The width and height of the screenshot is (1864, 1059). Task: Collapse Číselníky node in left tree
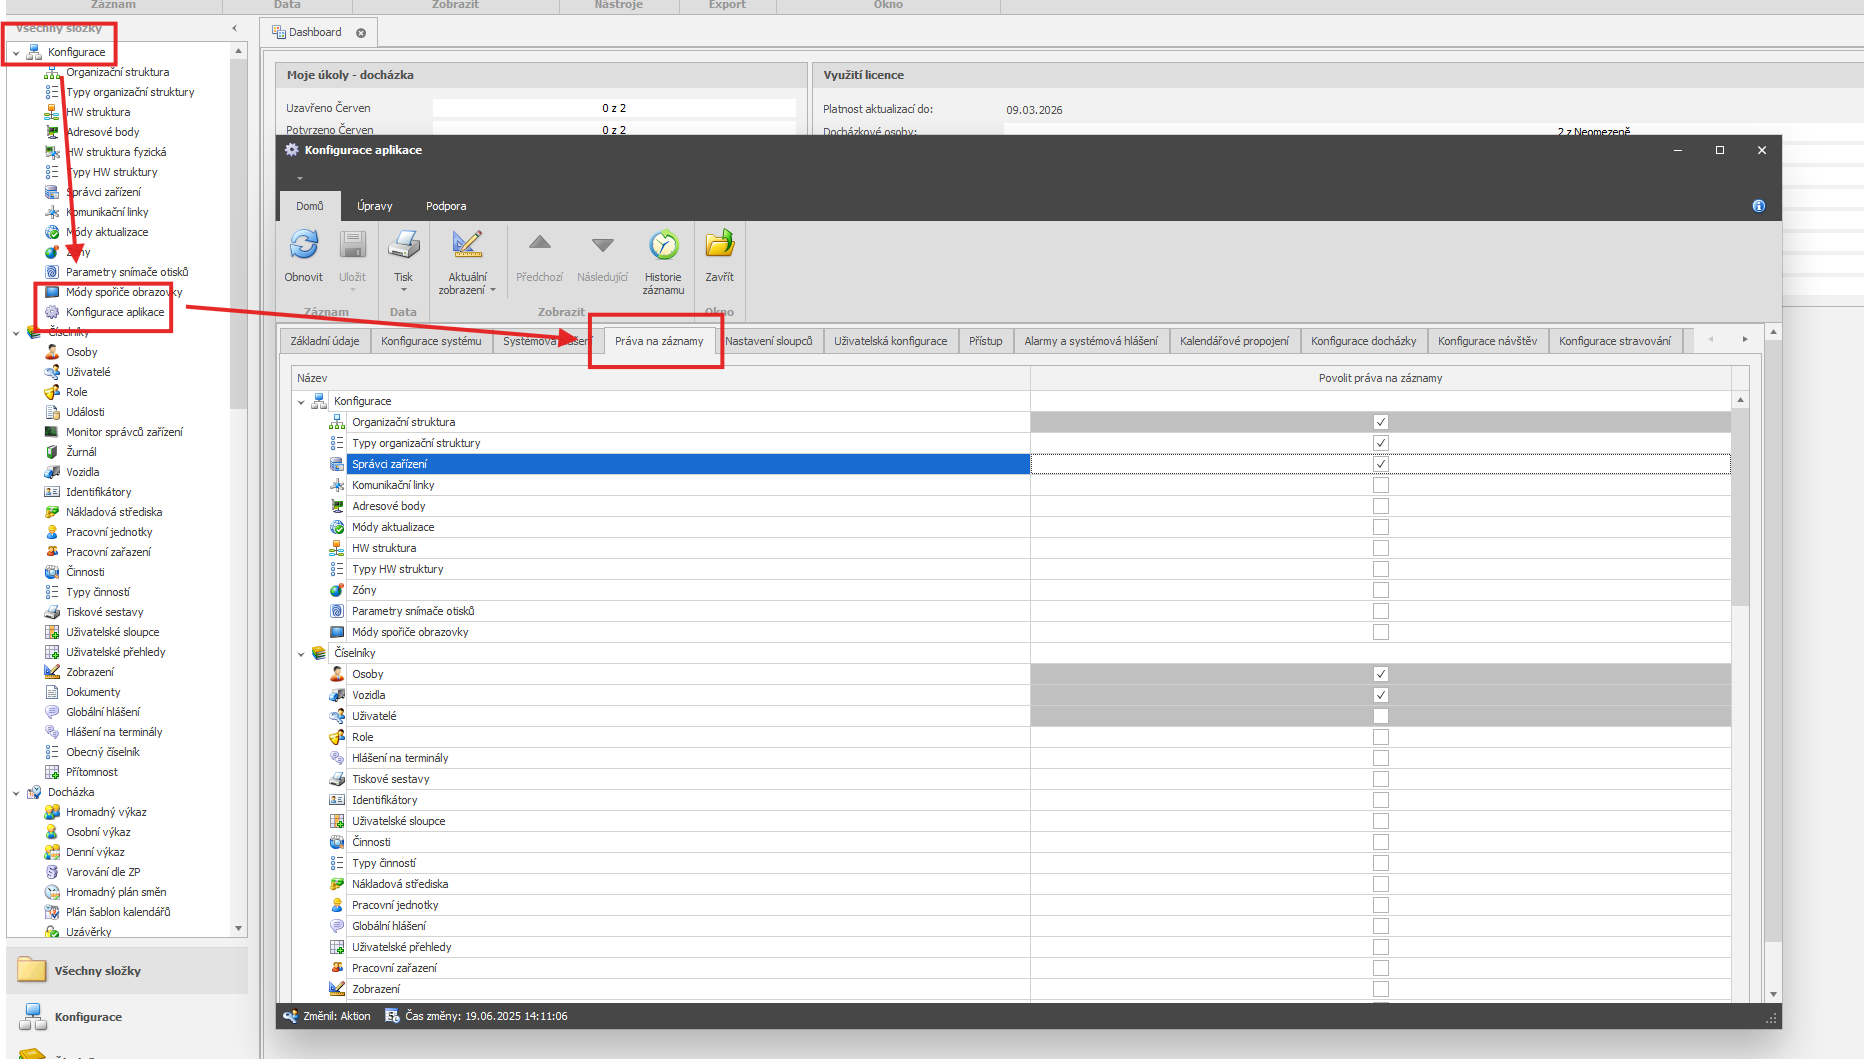16,333
